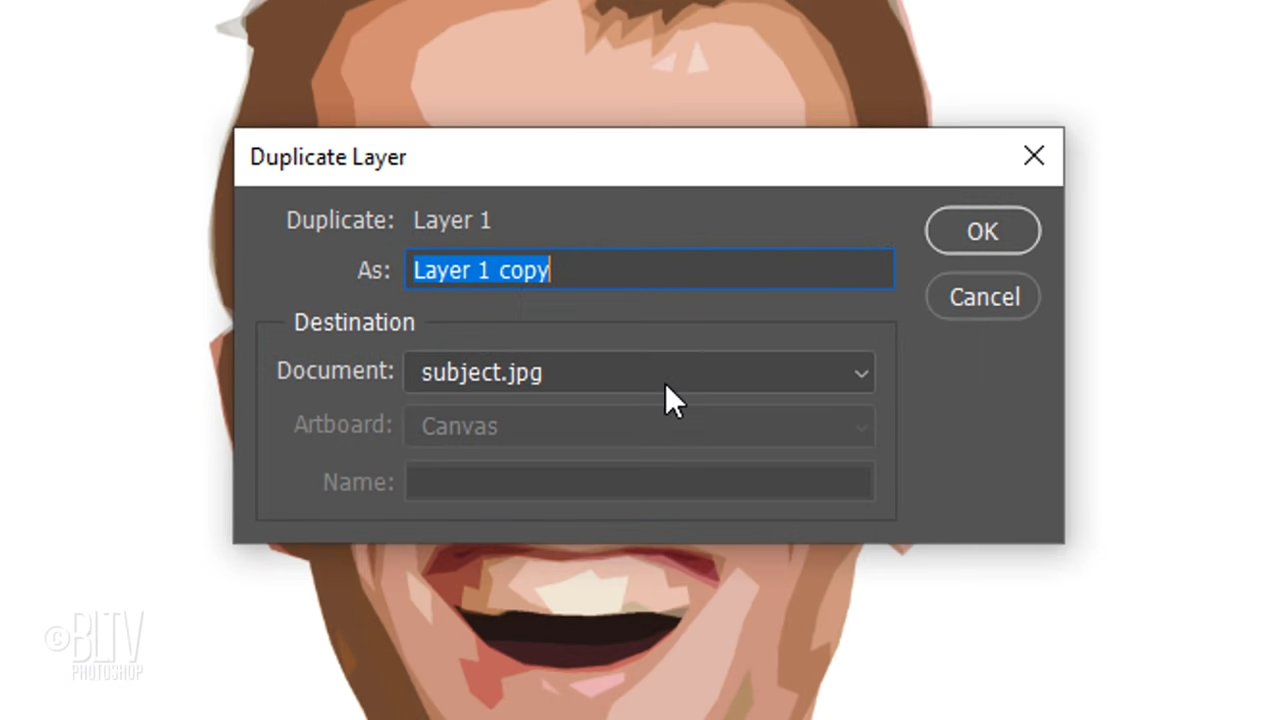Viewport: 1280px width, 720px height.
Task: Cancel the Duplicate Layer dialog
Action: tap(983, 297)
